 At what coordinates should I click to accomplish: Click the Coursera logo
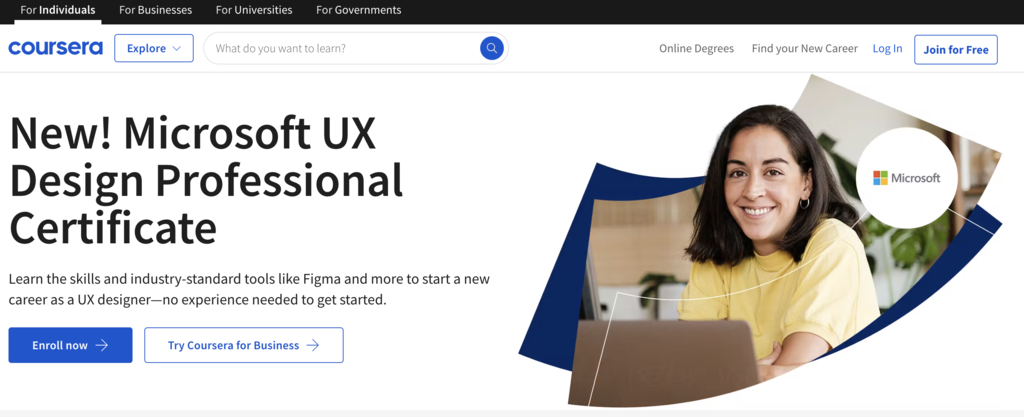point(56,48)
